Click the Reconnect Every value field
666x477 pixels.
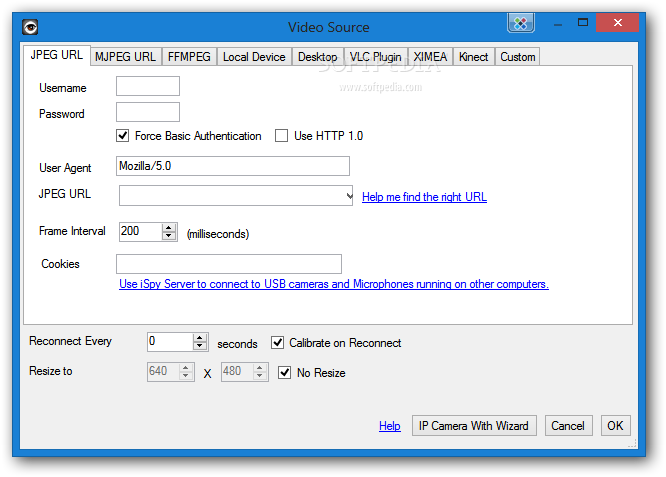(170, 342)
